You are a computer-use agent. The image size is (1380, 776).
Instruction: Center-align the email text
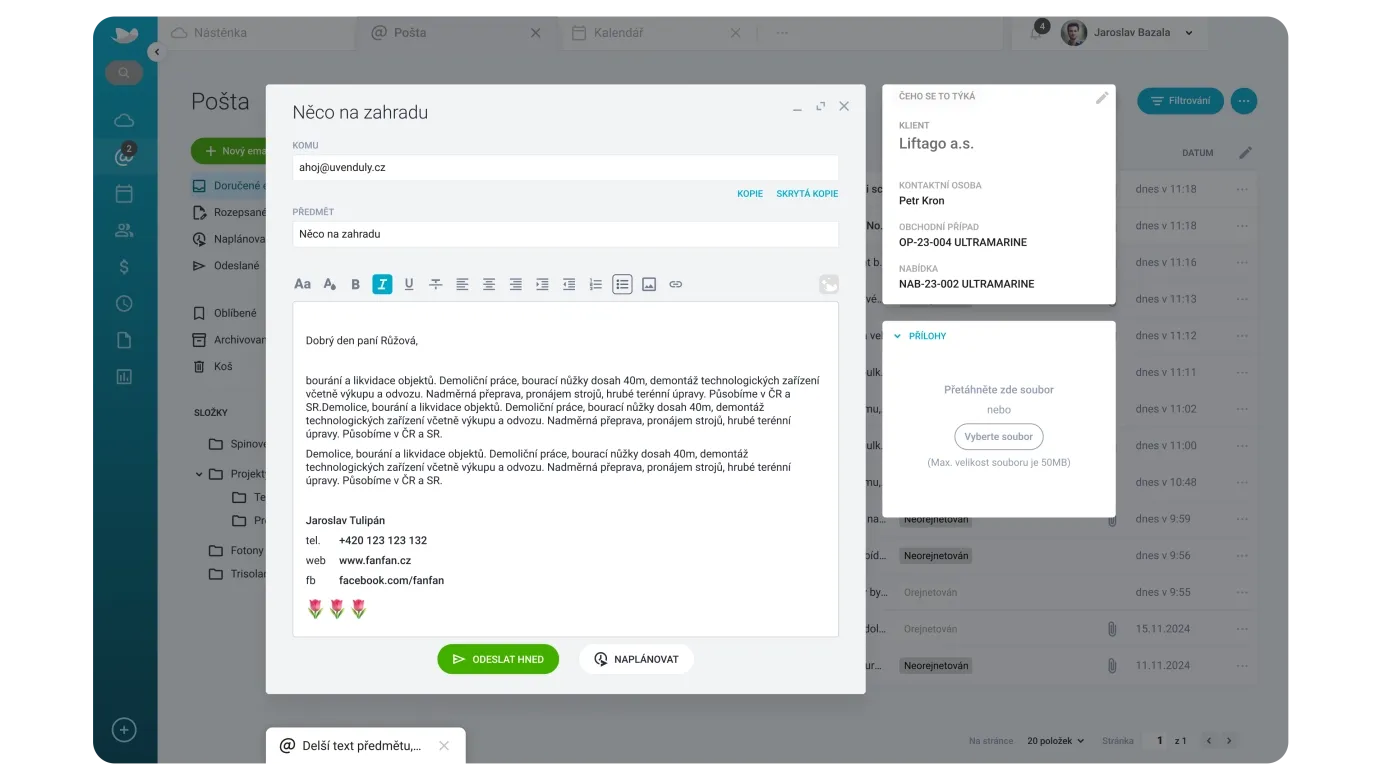pyautogui.click(x=489, y=284)
